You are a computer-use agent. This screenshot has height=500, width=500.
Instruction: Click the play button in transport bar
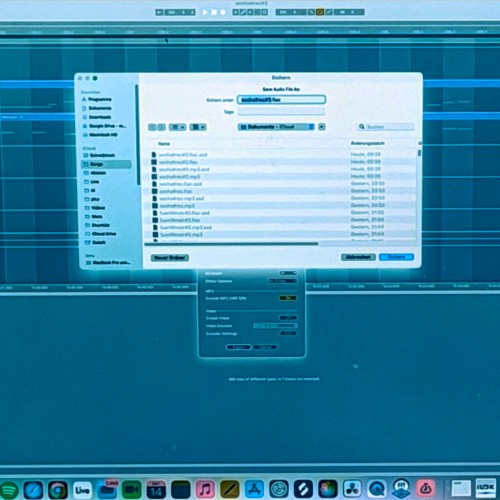click(205, 12)
